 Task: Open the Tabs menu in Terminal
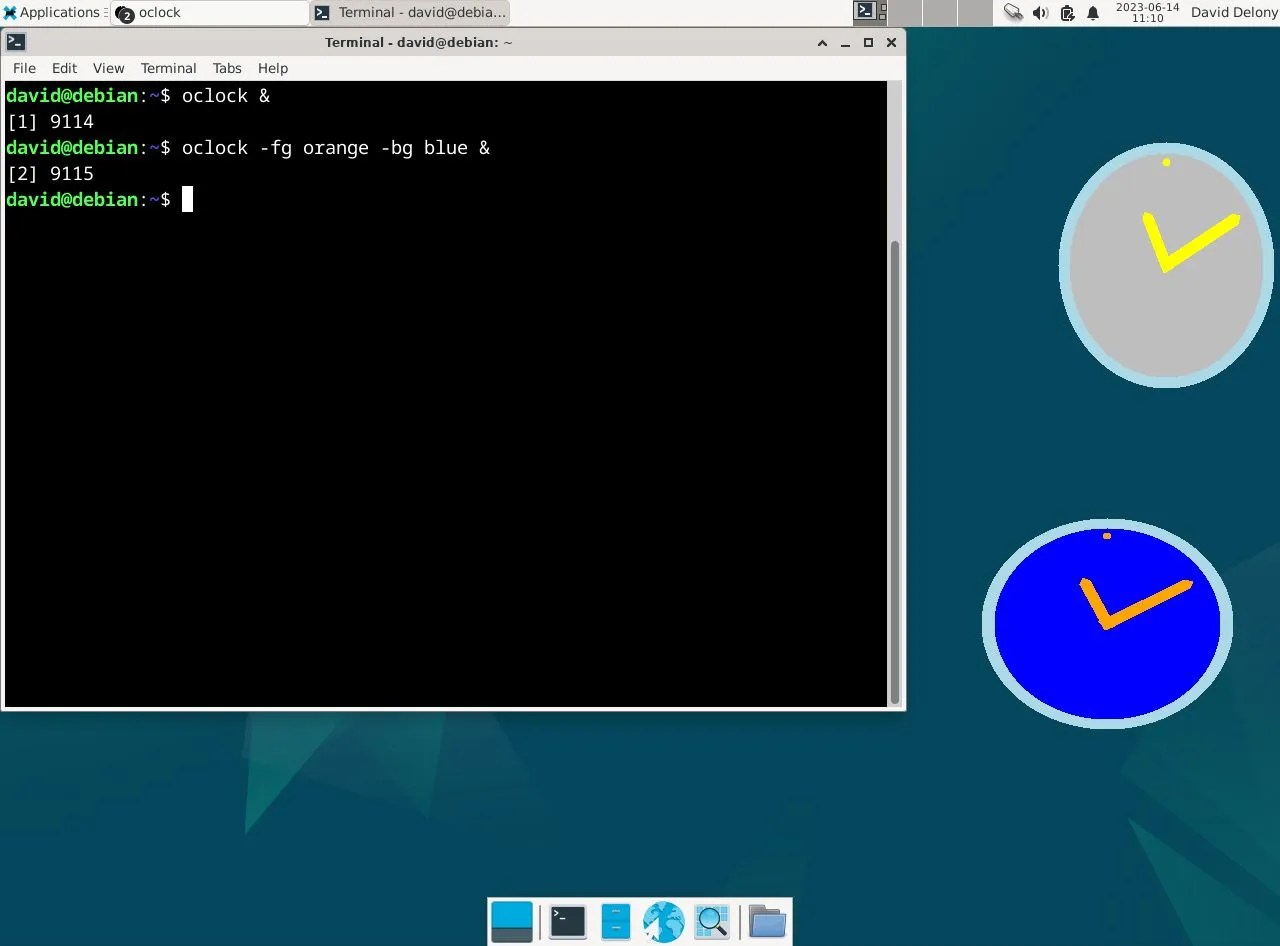pyautogui.click(x=226, y=68)
